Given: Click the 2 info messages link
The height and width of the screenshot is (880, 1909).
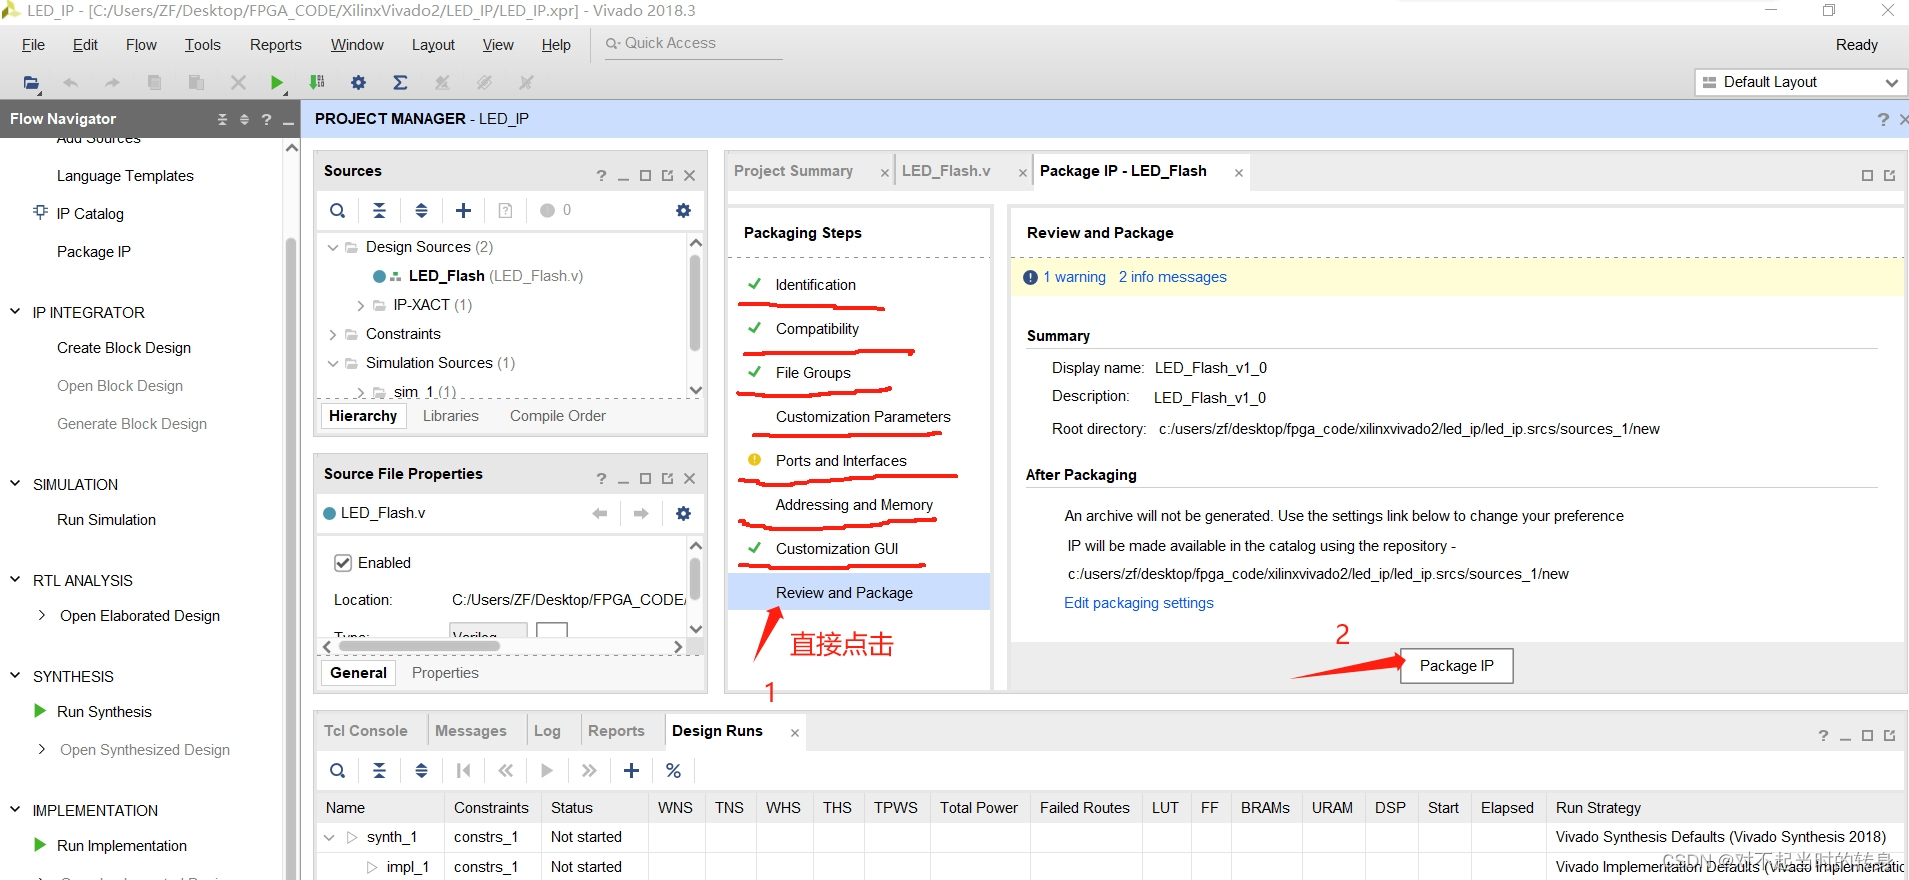Looking at the screenshot, I should pyautogui.click(x=1172, y=277).
